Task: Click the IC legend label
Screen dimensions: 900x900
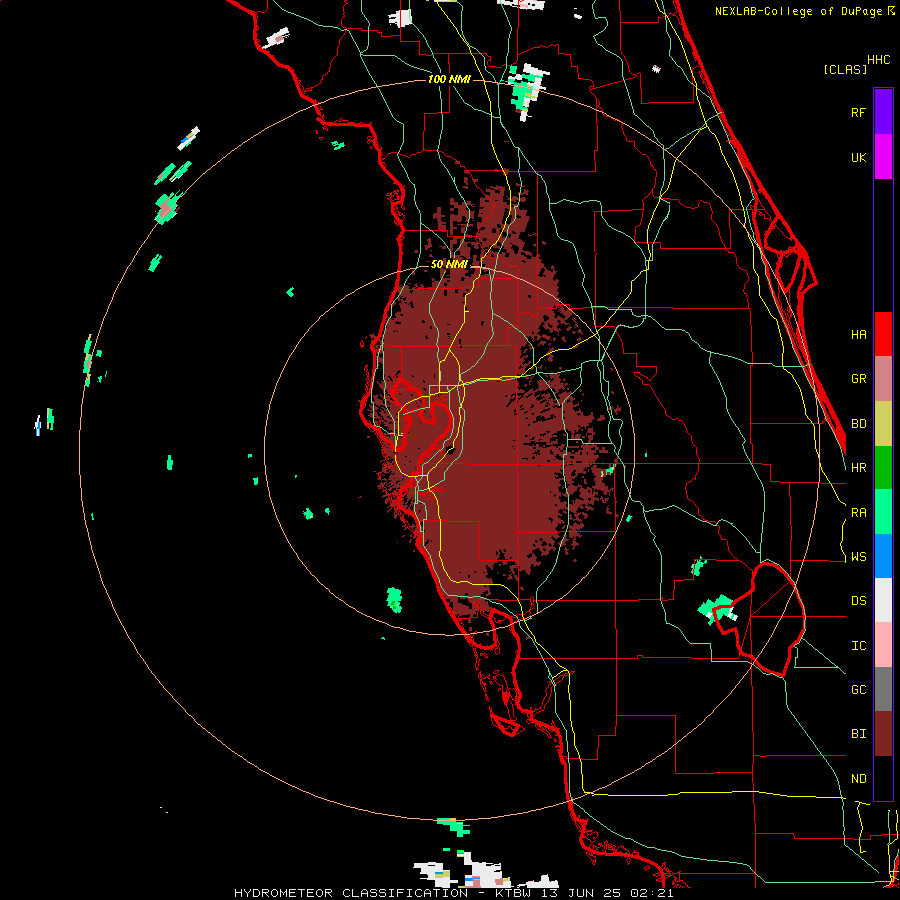Action: (x=858, y=646)
